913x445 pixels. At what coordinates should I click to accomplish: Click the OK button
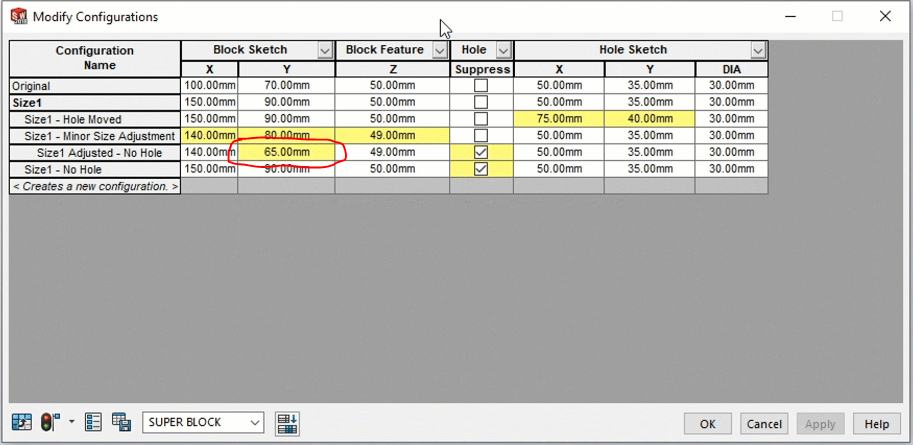[707, 424]
